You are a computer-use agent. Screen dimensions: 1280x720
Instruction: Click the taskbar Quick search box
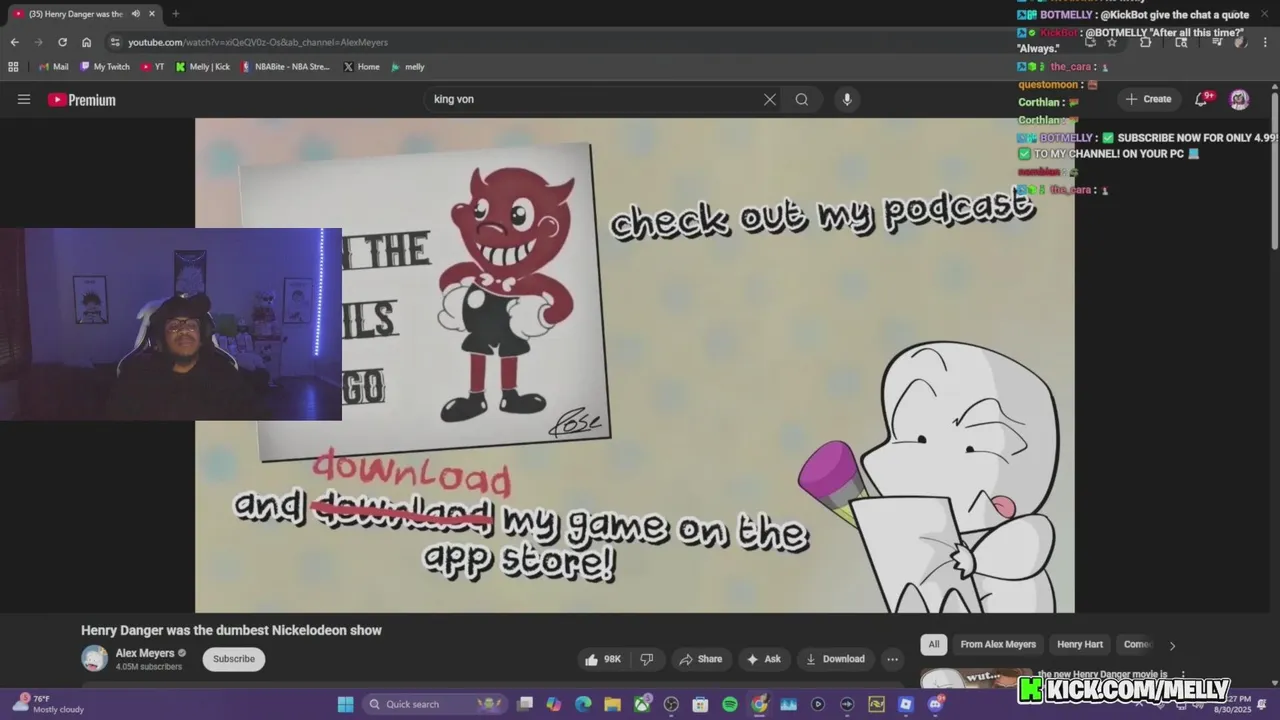(433, 704)
